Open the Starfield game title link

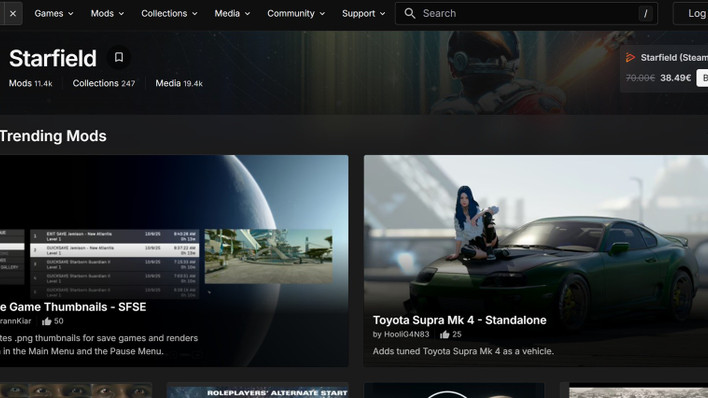tap(53, 58)
